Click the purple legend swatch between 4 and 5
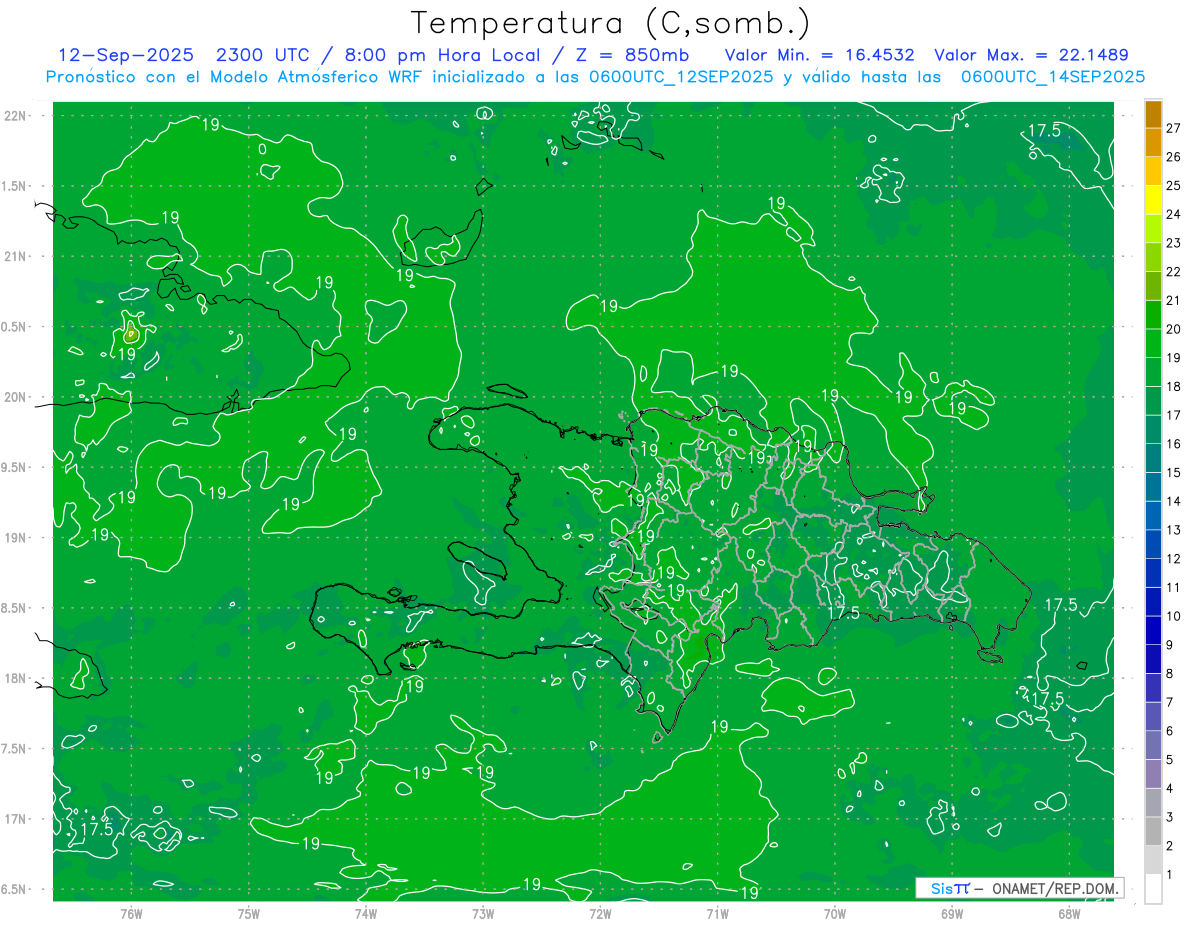This screenshot has height=927, width=1200. (x=1153, y=774)
